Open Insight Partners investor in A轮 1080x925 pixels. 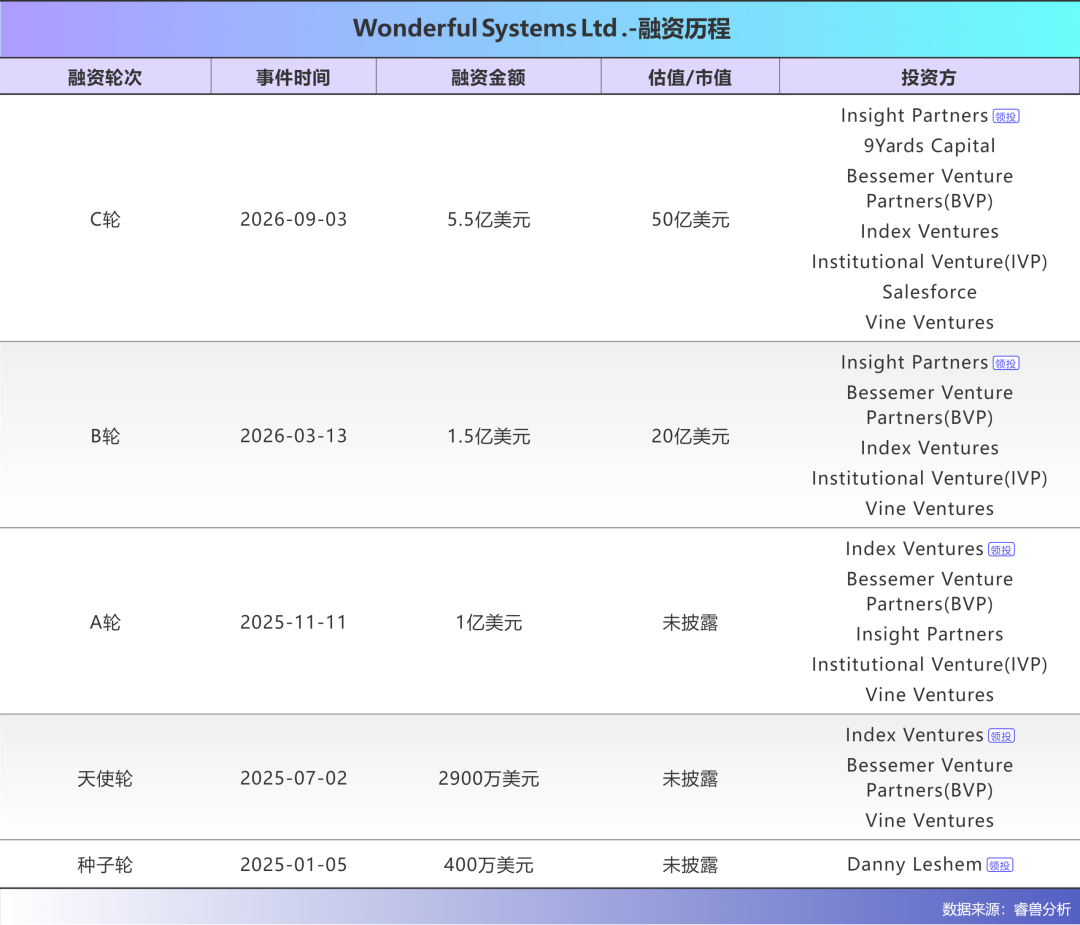(929, 634)
